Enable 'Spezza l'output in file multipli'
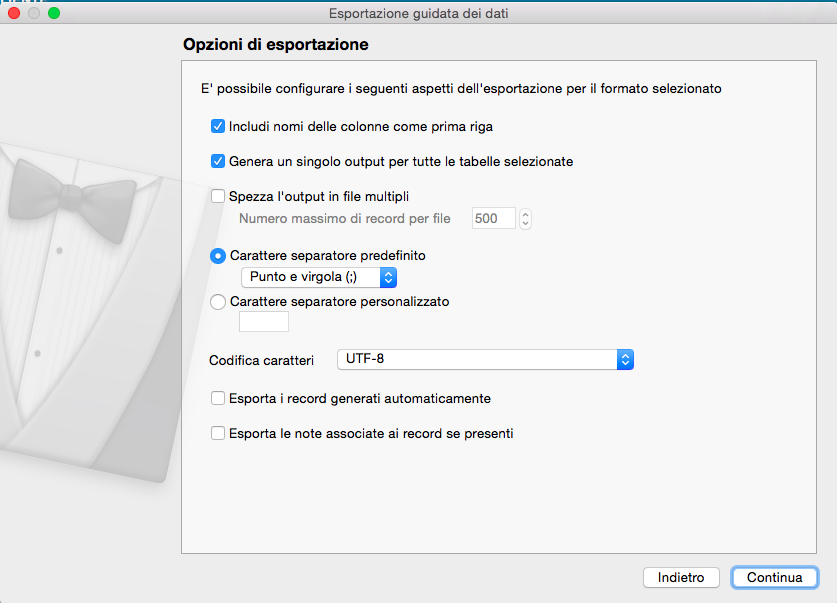This screenshot has width=837, height=603. click(x=218, y=196)
